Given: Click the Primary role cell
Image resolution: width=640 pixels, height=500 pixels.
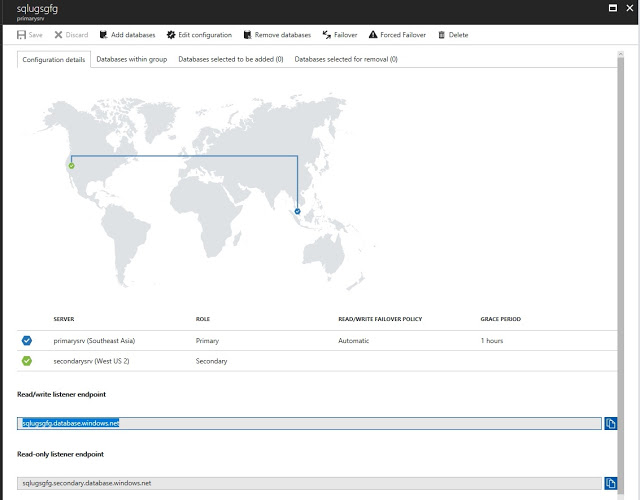Looking at the screenshot, I should tap(207, 340).
